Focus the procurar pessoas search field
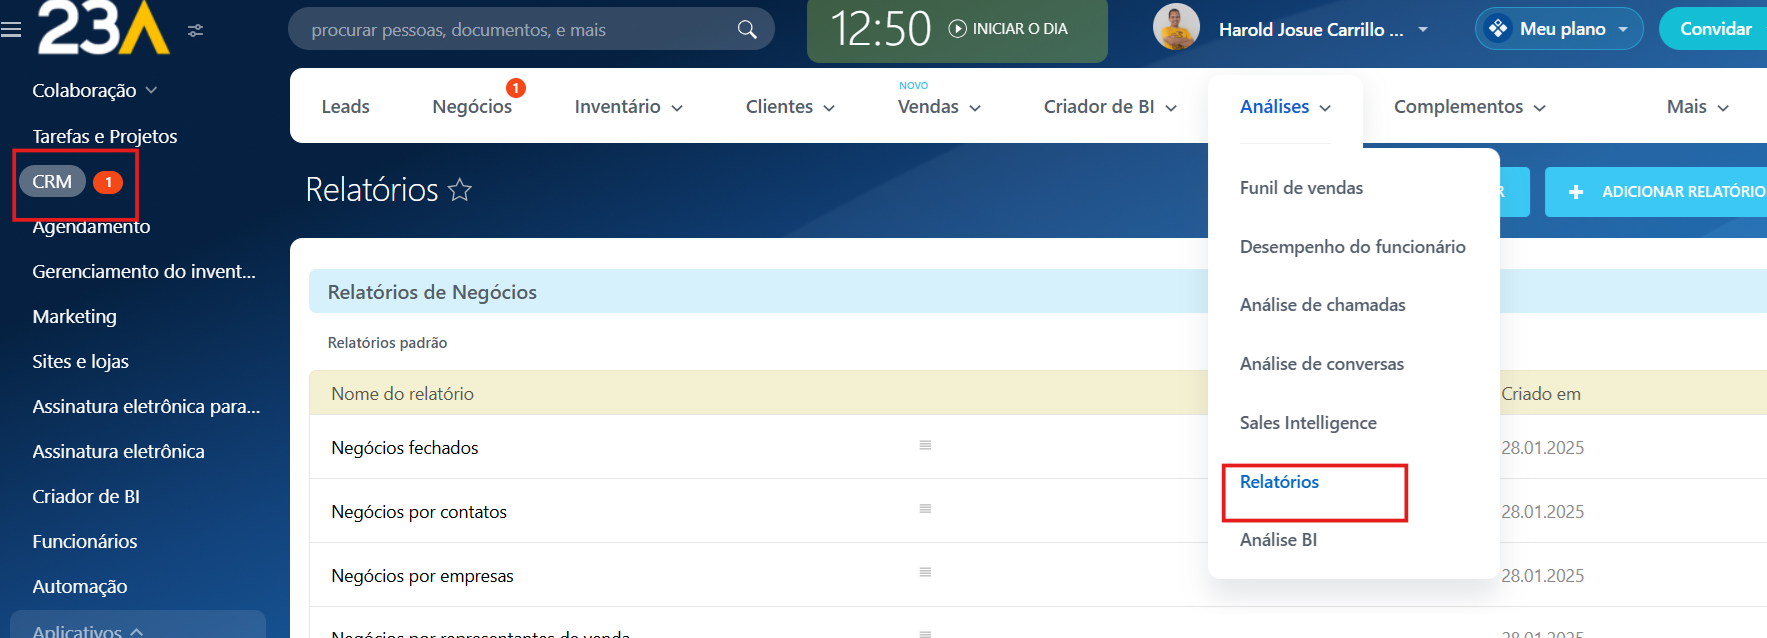The width and height of the screenshot is (1767, 638). tap(515, 30)
